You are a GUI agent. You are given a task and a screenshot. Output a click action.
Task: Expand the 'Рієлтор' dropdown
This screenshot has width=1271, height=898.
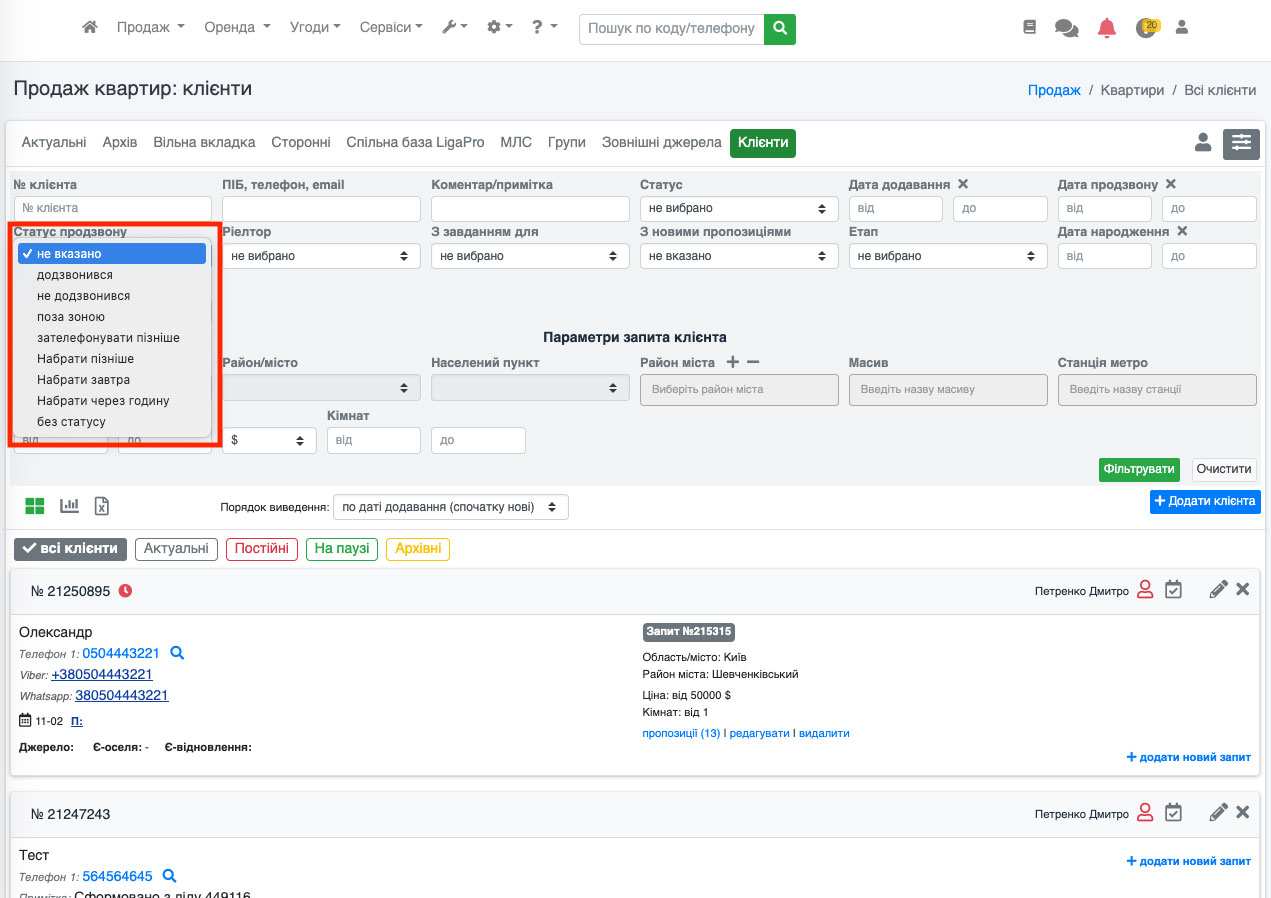tap(320, 256)
